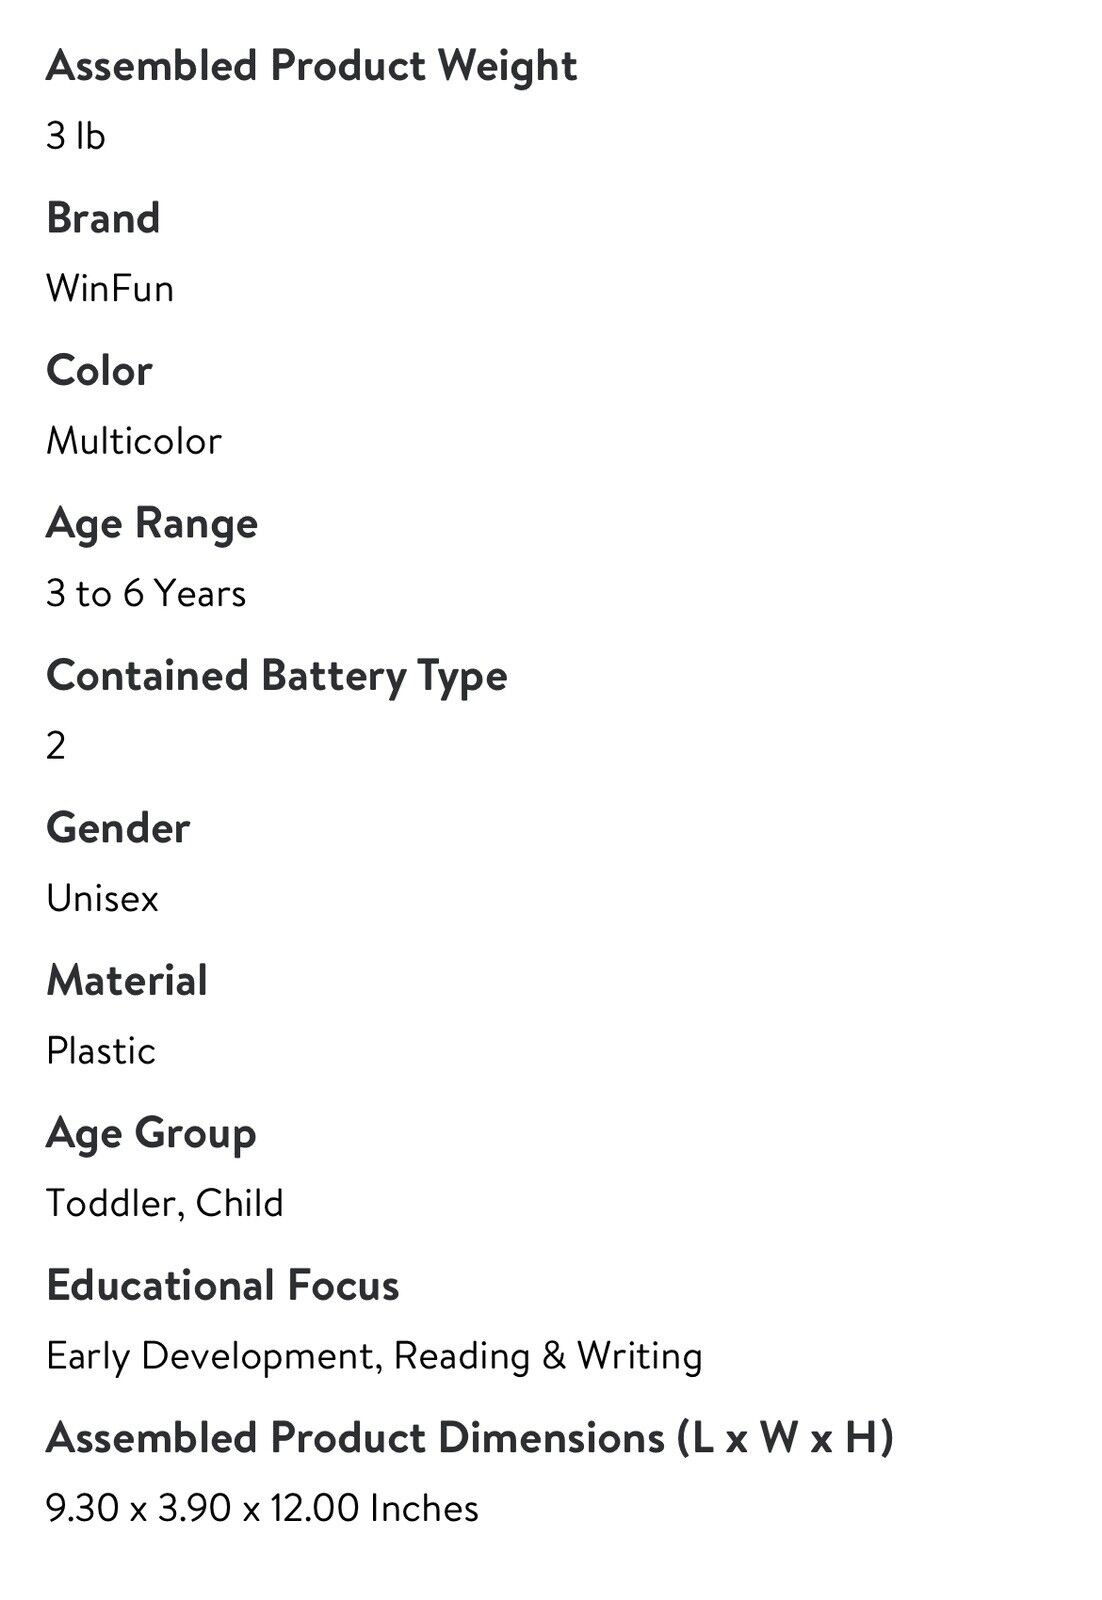Viewport: 1102px width, 1600px height.
Task: Click Early Development, Reading & Writing text
Action: [x=374, y=1357]
